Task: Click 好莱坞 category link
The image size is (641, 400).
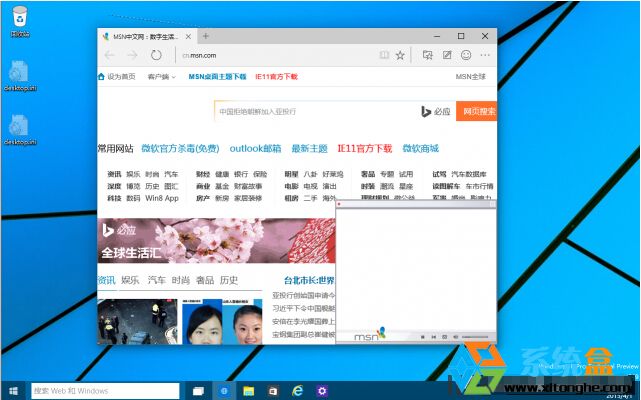Action: pyautogui.click(x=333, y=174)
